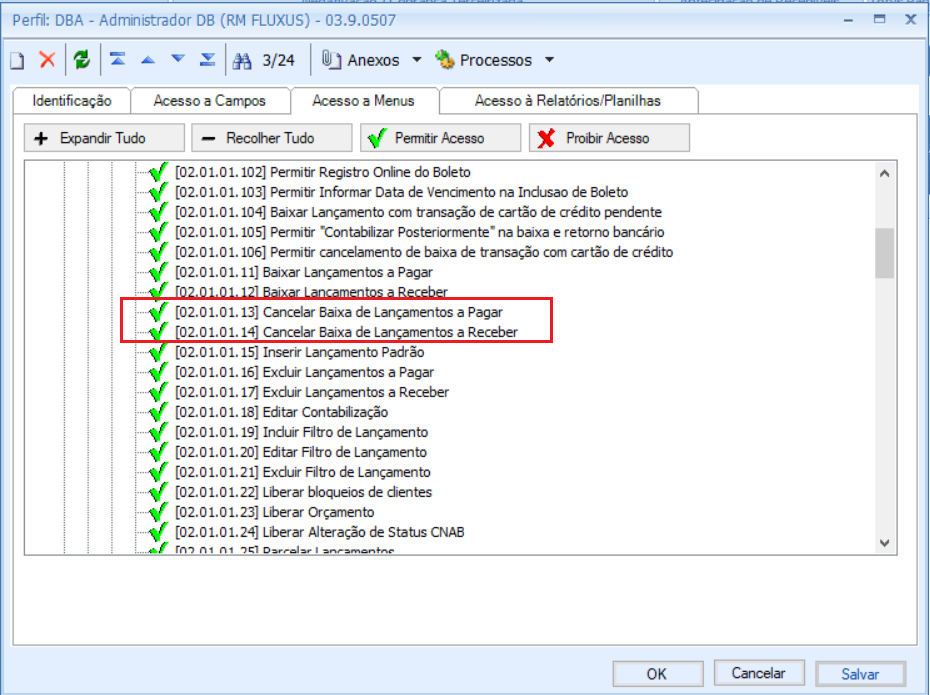Toggle checkmark for 02.01.01.103 Data de Vencimento
The width and height of the screenshot is (930, 695).
(x=158, y=192)
